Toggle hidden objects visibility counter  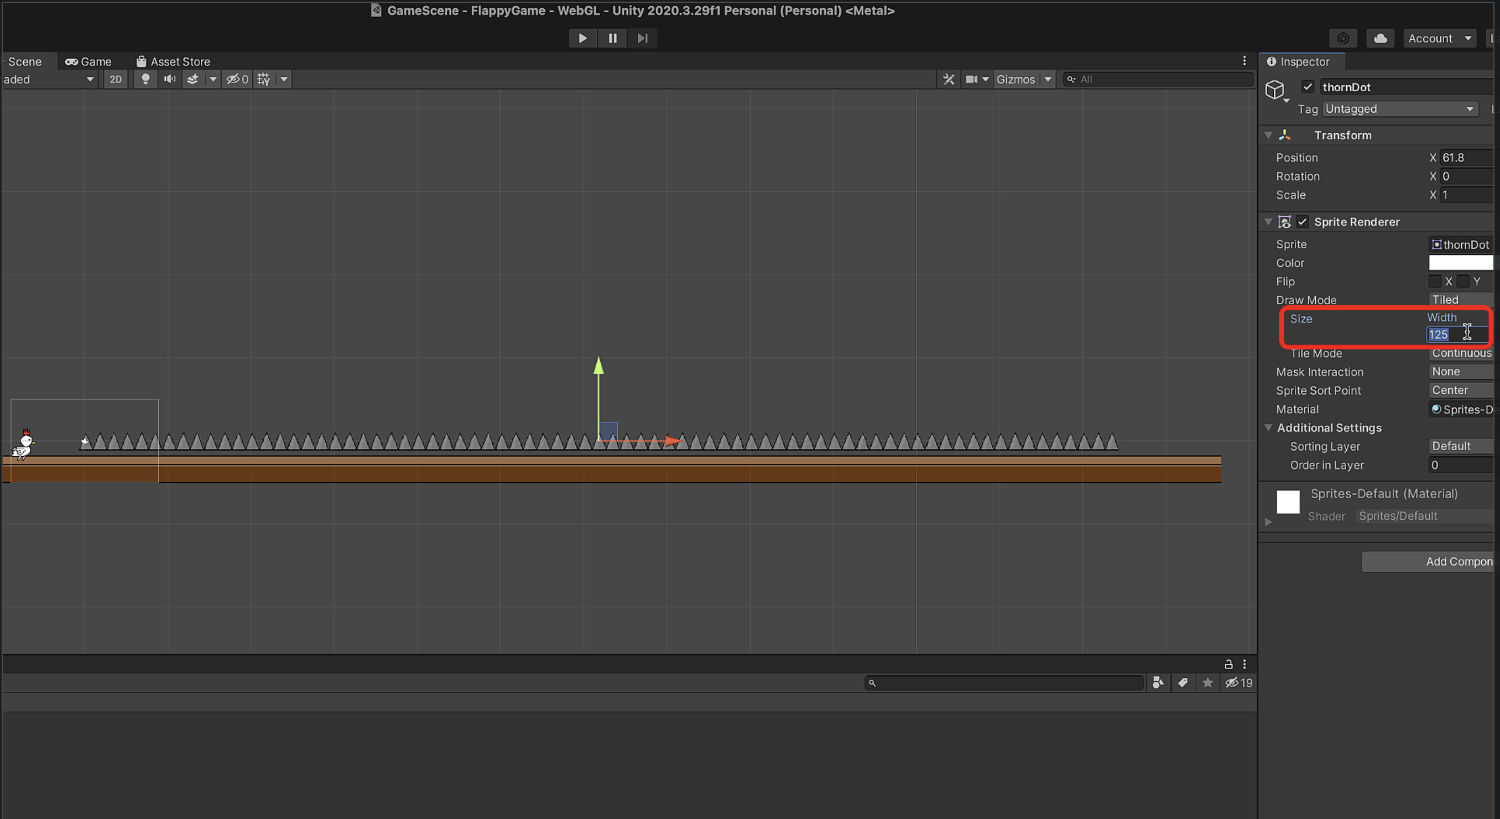coord(237,79)
